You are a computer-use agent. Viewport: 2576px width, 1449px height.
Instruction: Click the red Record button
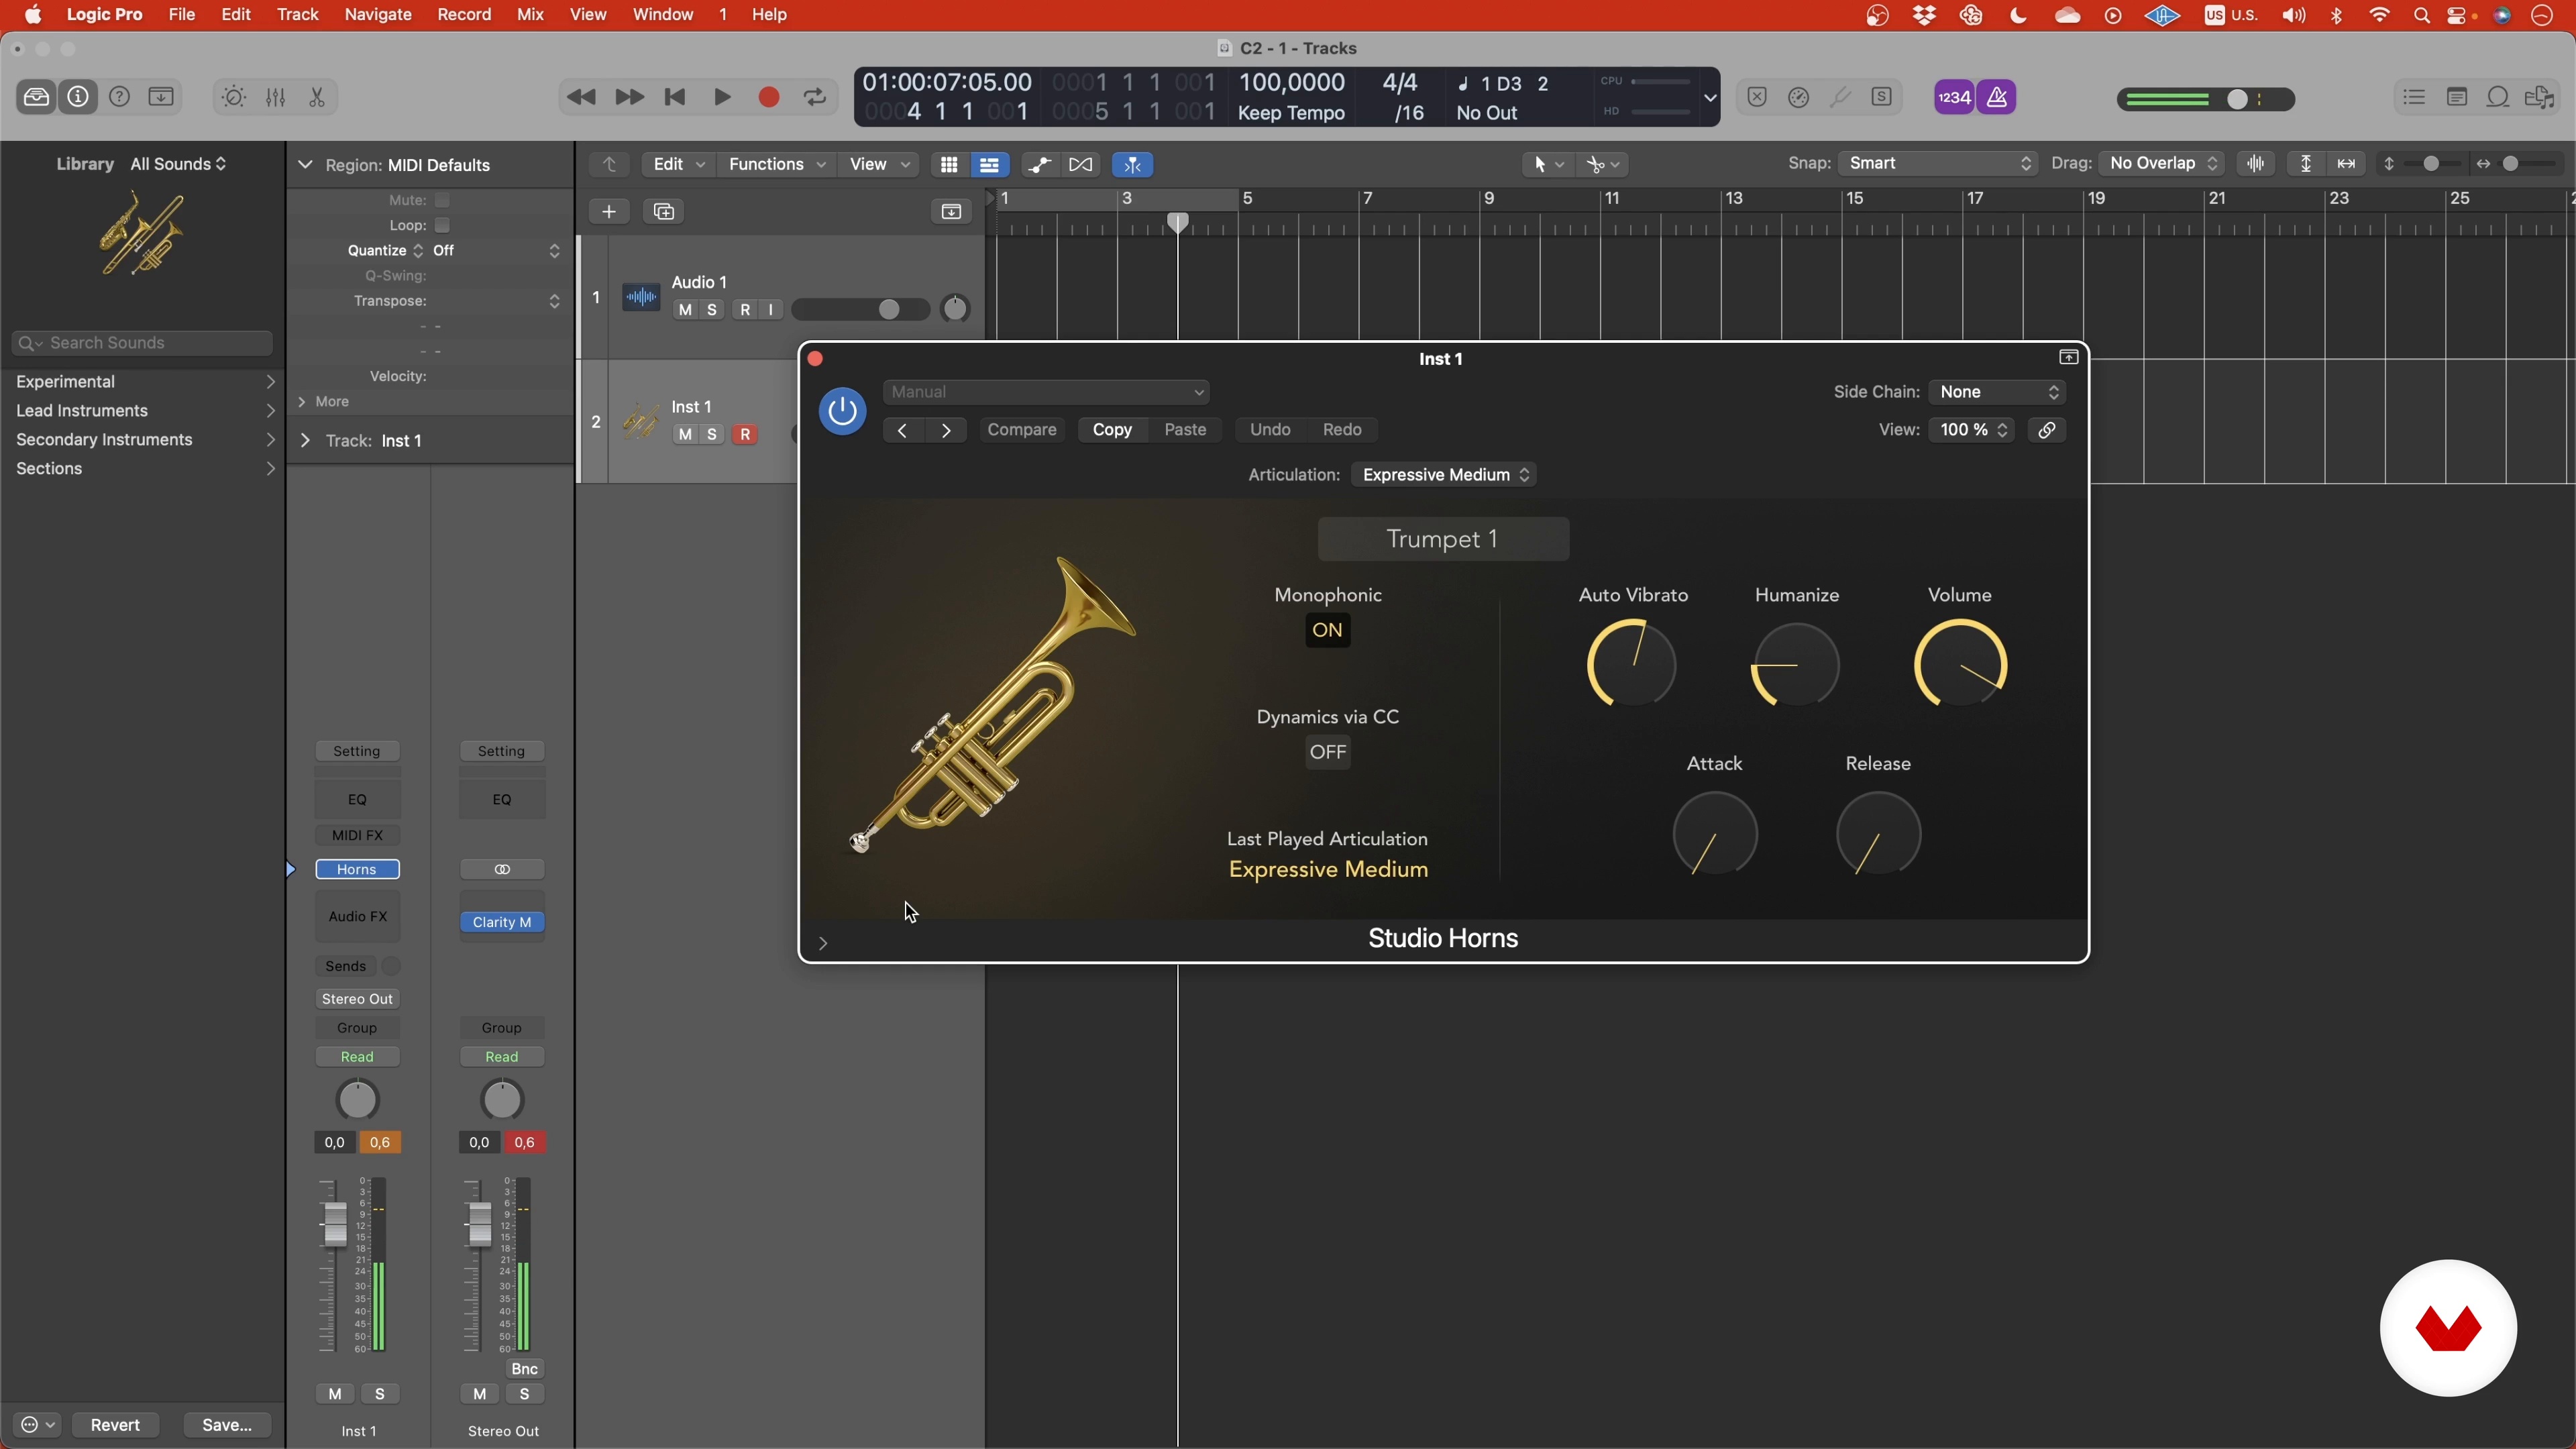[x=769, y=97]
